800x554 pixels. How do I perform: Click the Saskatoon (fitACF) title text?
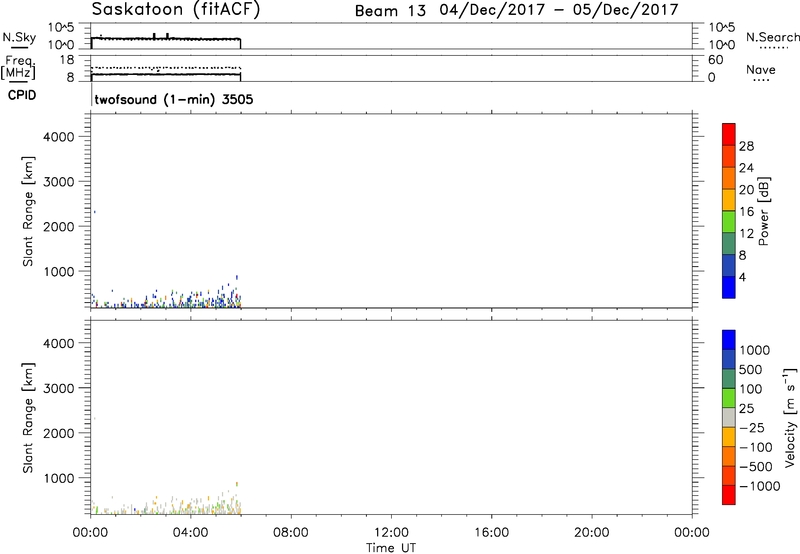click(176, 10)
